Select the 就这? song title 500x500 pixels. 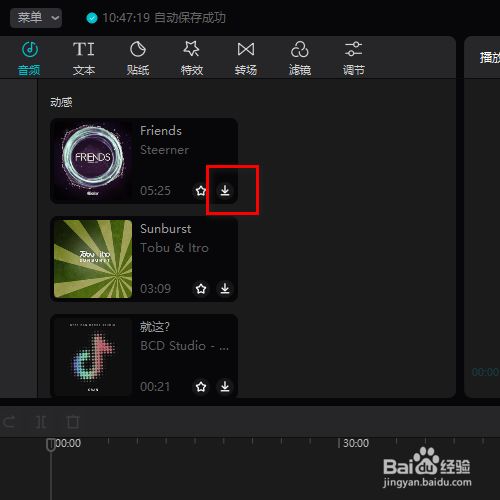[155, 327]
